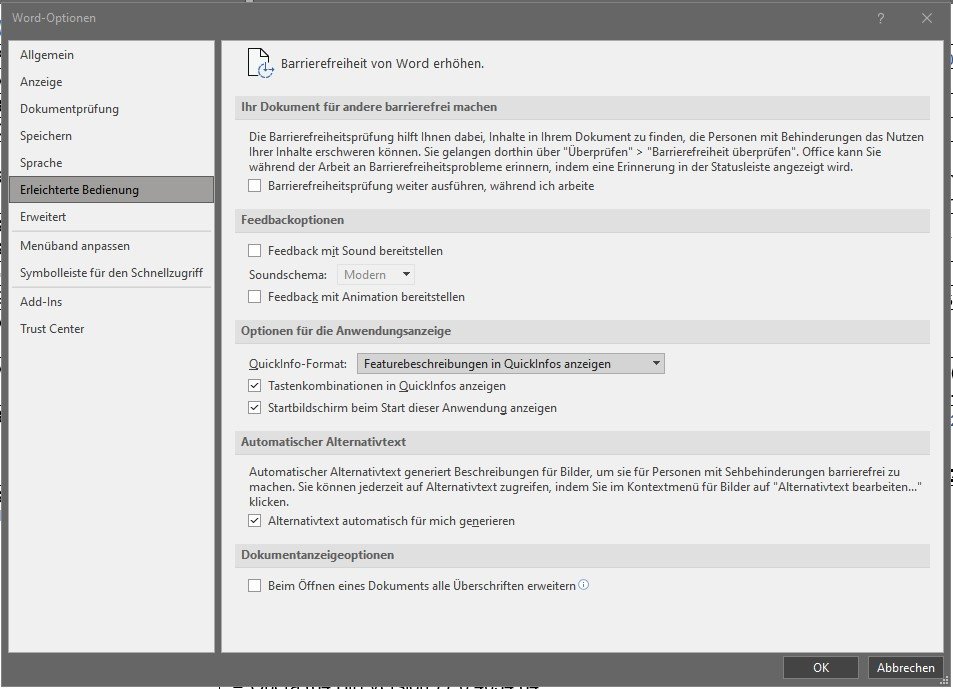Click the Barrierefreiheit von Word erhöhen title

tap(382, 63)
